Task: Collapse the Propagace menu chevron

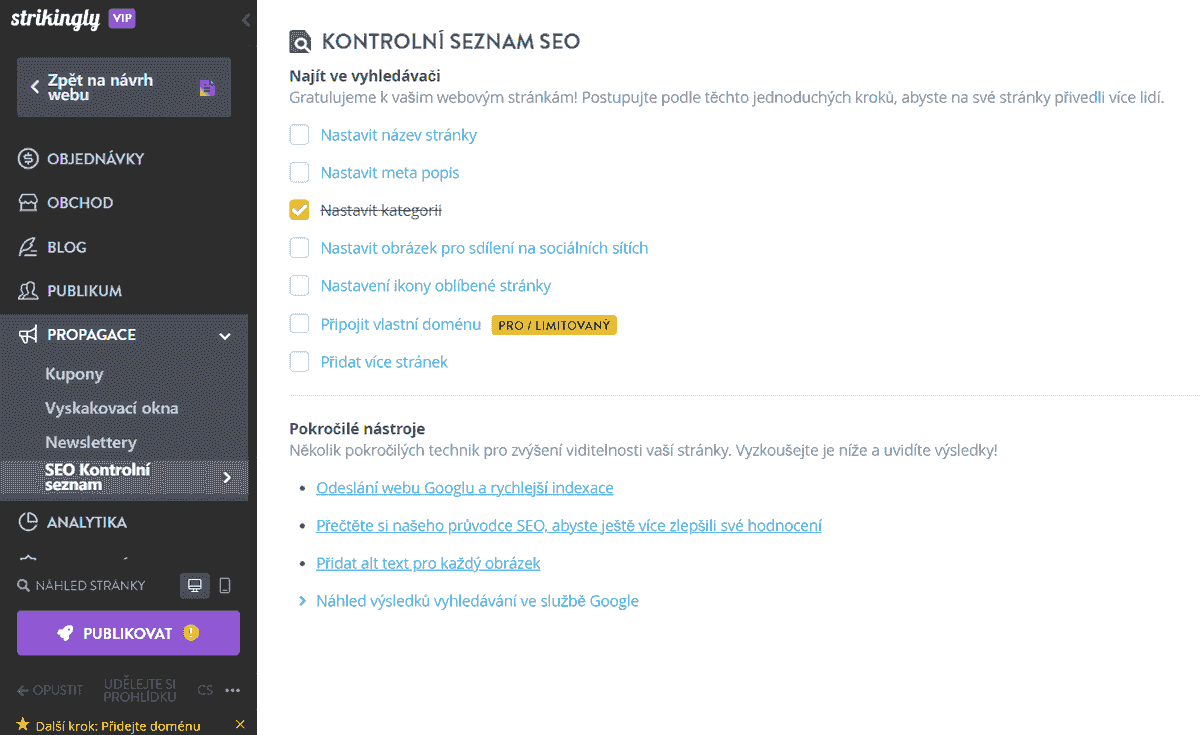Action: pos(225,335)
